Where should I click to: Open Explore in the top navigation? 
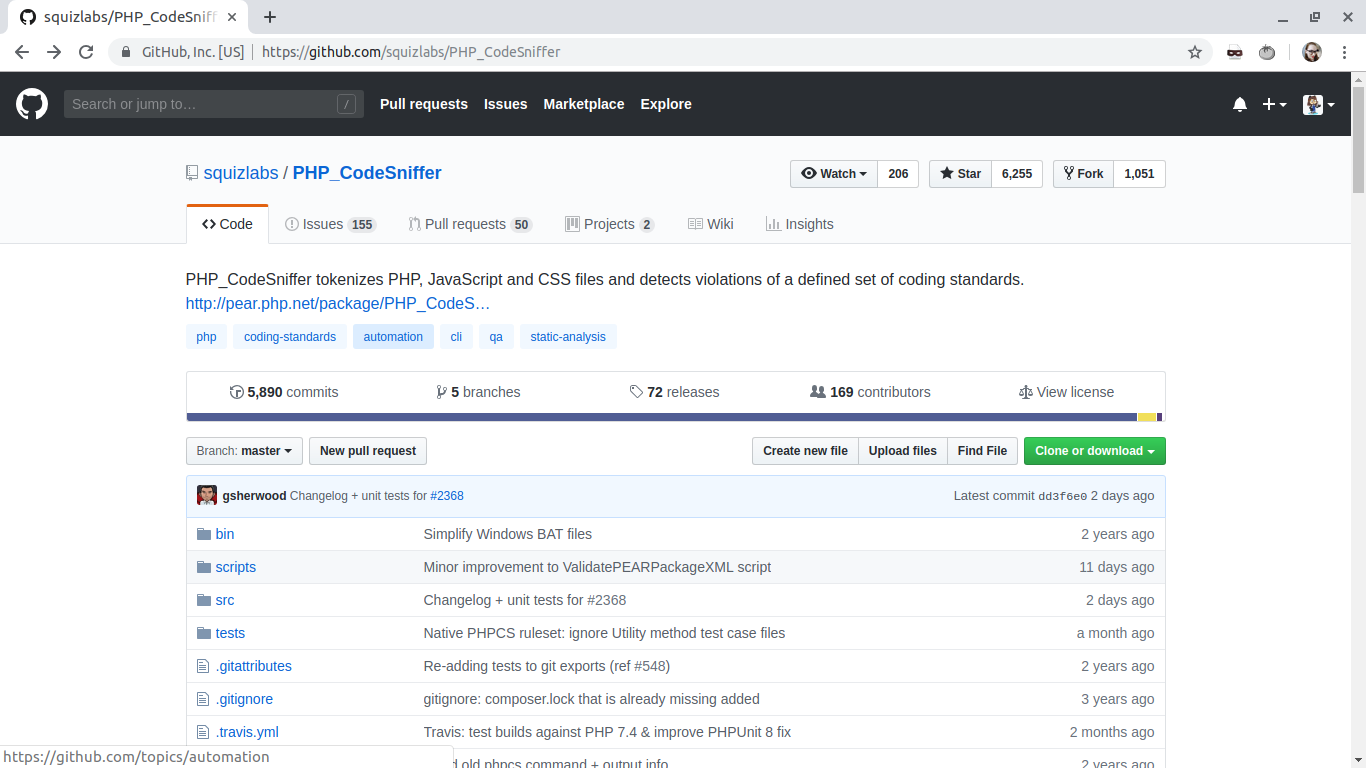(666, 104)
